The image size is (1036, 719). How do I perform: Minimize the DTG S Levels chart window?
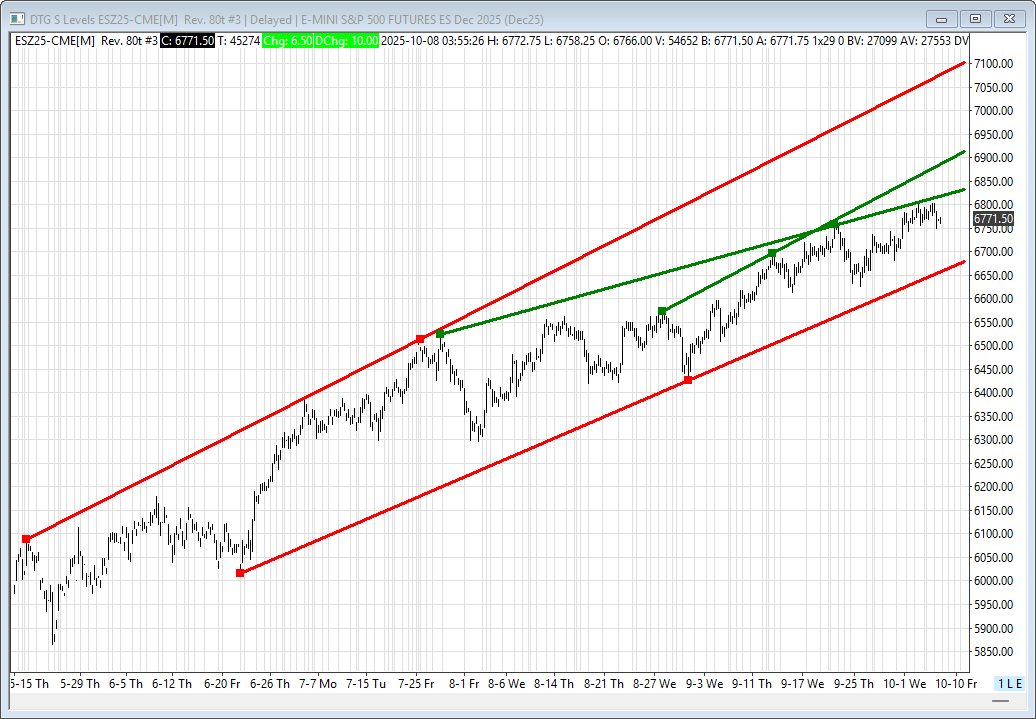pyautogui.click(x=942, y=18)
